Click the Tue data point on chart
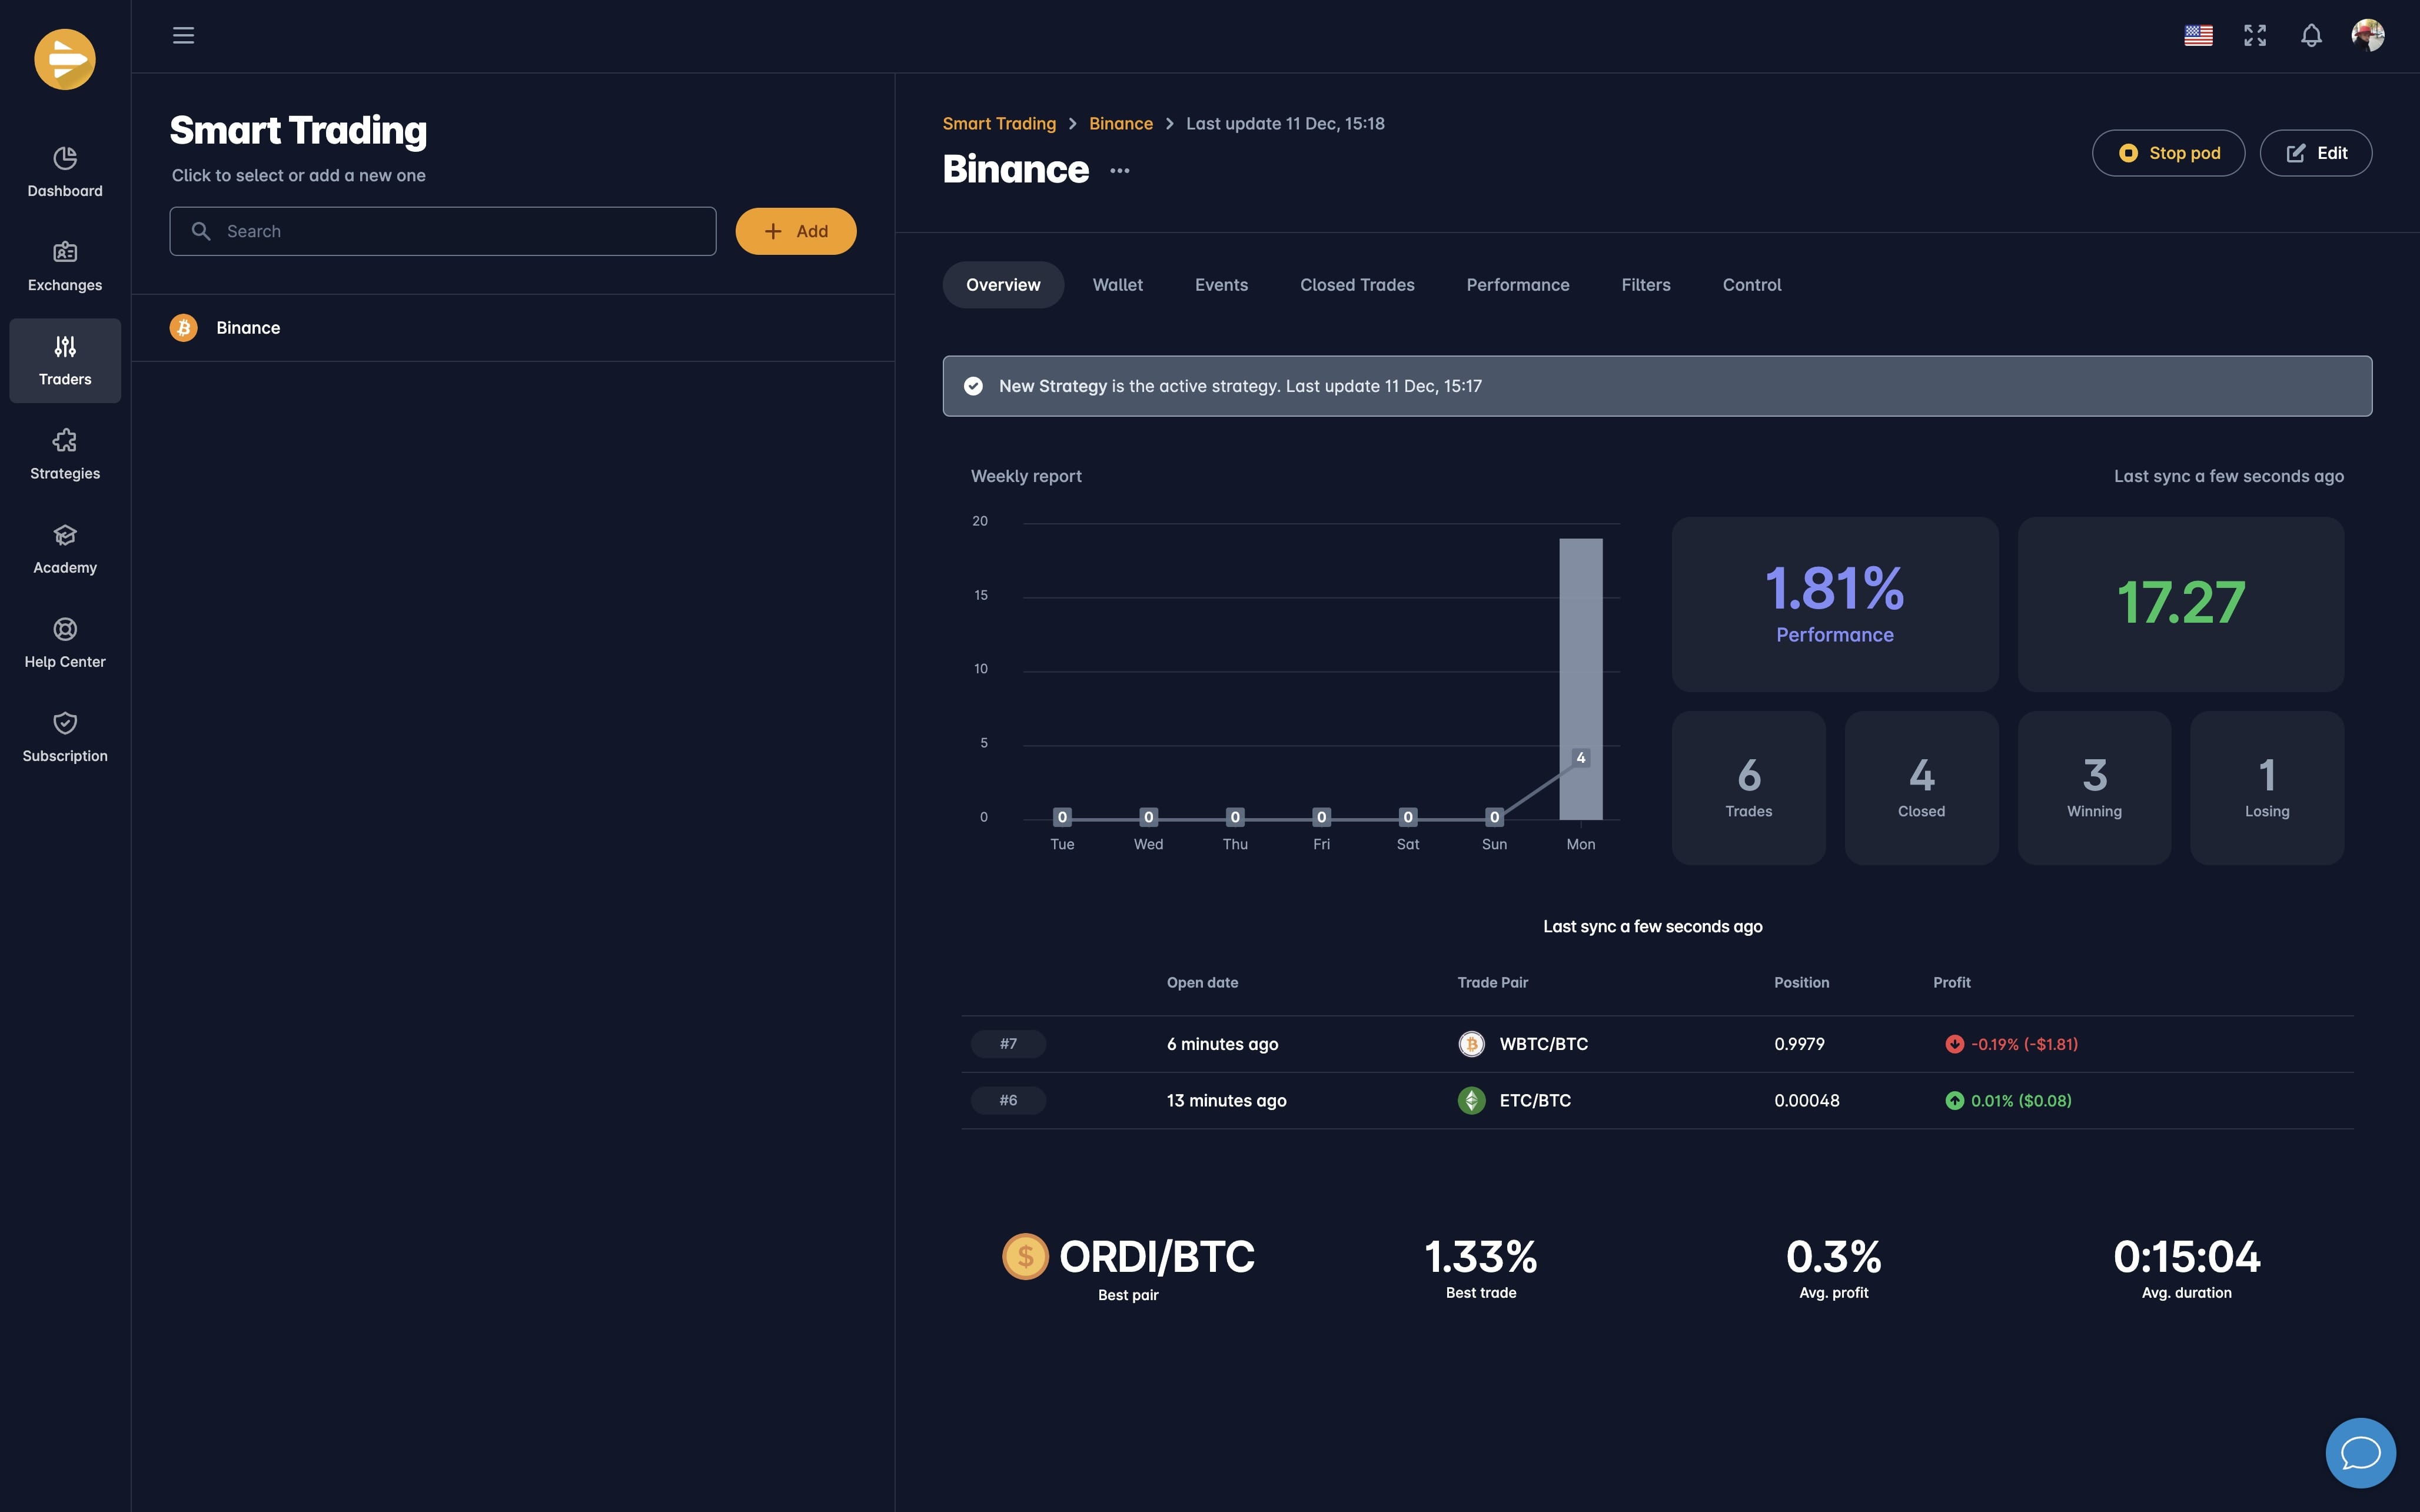The image size is (2420, 1512). click(1062, 817)
